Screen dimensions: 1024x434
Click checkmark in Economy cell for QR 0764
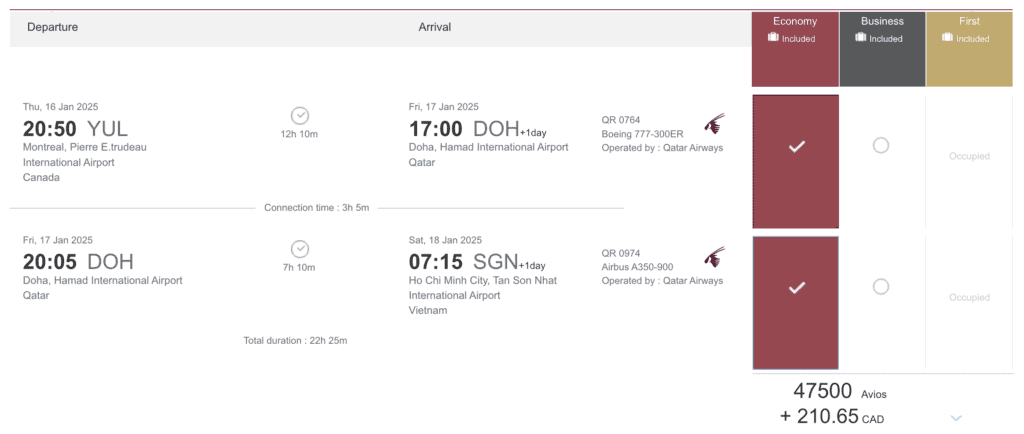click(796, 147)
